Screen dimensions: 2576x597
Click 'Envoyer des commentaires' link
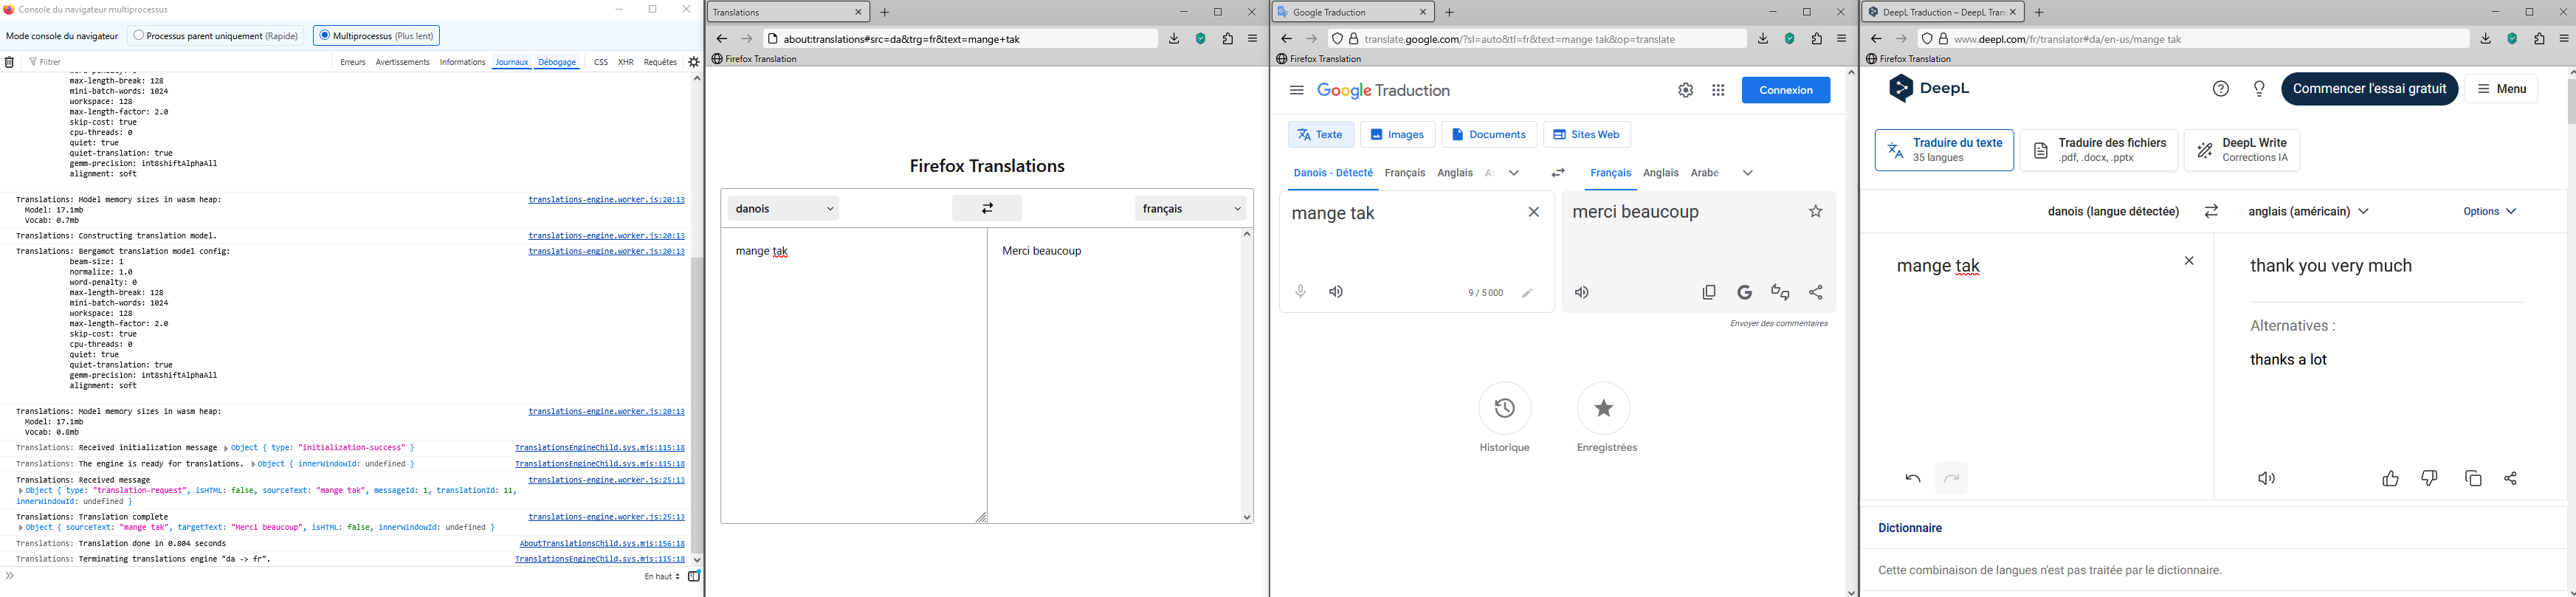pyautogui.click(x=1778, y=324)
